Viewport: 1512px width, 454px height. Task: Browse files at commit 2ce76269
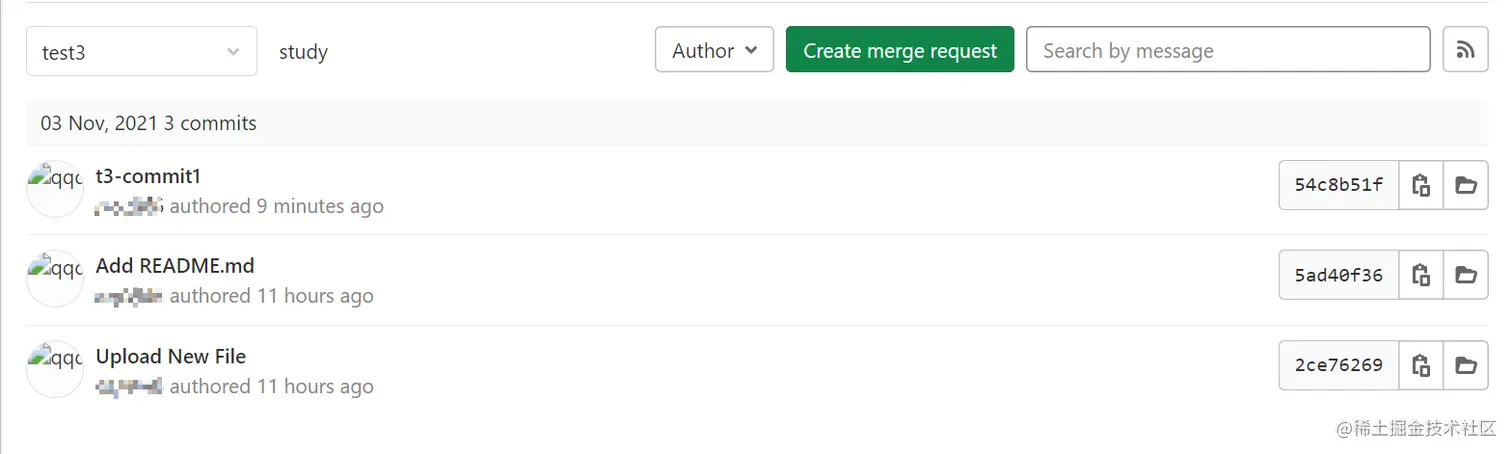click(x=1466, y=365)
